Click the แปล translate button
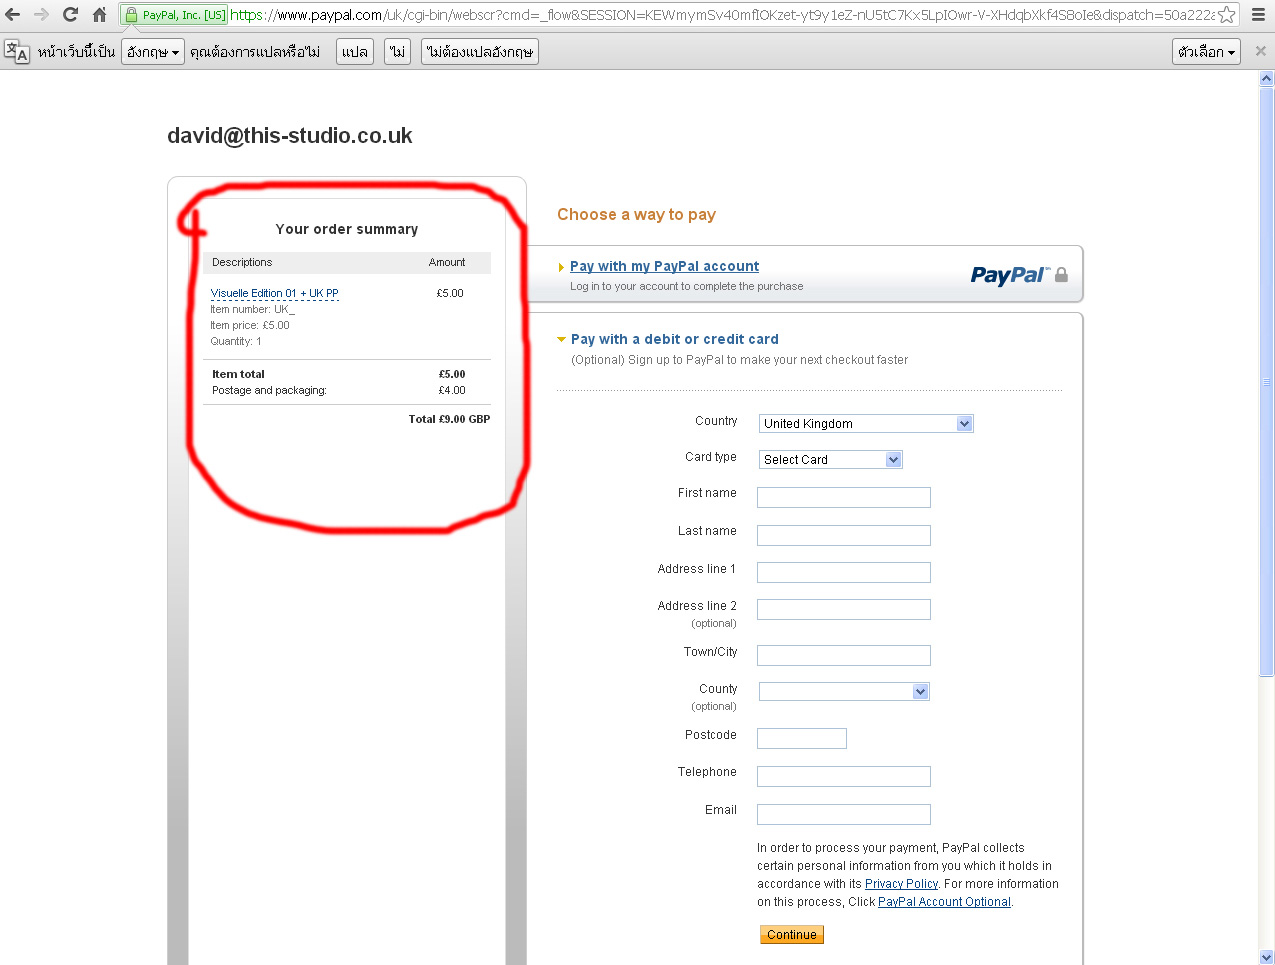This screenshot has height=965, width=1275. click(x=355, y=52)
